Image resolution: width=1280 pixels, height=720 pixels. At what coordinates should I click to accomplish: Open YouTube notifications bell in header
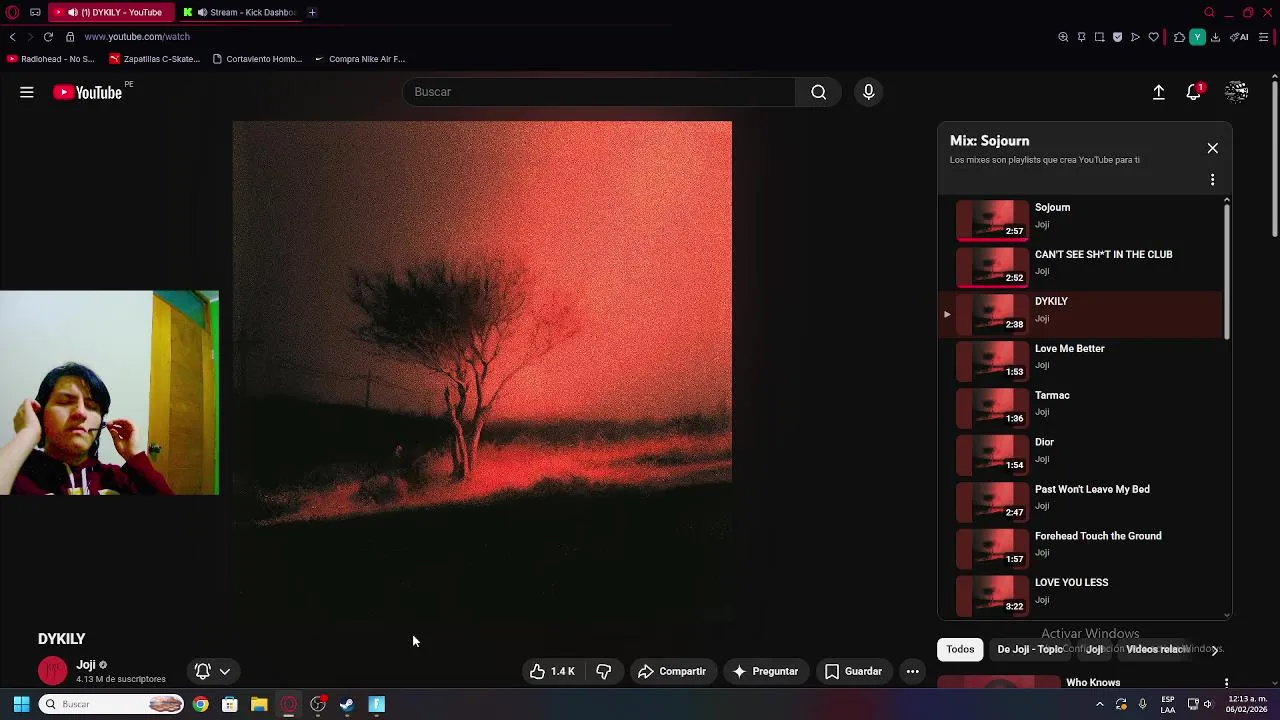pyautogui.click(x=1193, y=92)
